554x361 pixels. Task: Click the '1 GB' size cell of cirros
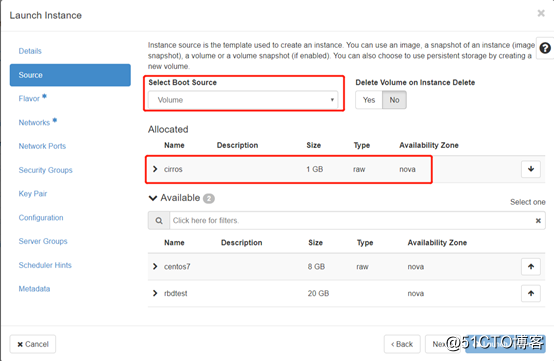(314, 169)
